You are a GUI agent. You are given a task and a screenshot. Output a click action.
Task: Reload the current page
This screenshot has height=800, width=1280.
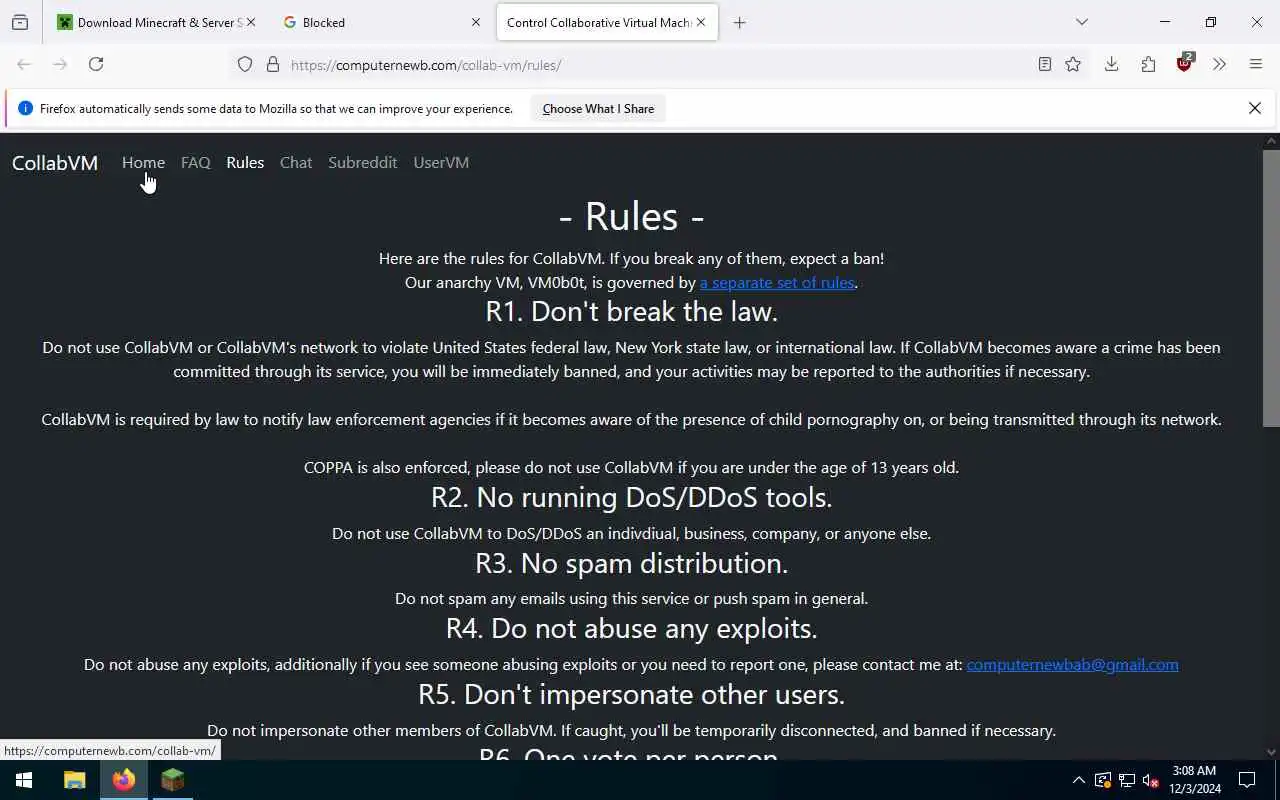tap(96, 64)
